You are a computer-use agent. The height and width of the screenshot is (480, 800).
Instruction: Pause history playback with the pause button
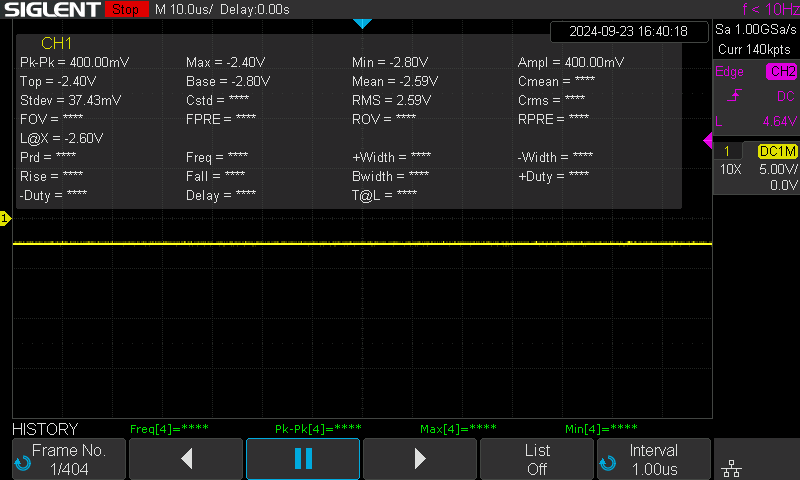tap(303, 458)
